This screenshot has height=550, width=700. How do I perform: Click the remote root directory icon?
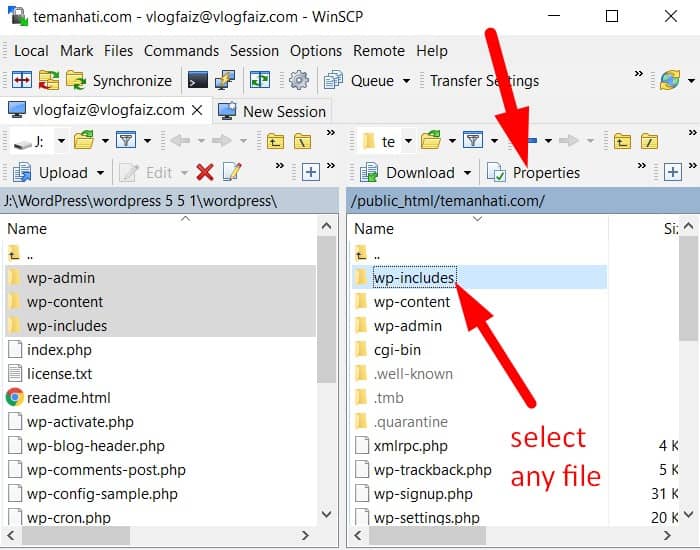tap(649, 142)
